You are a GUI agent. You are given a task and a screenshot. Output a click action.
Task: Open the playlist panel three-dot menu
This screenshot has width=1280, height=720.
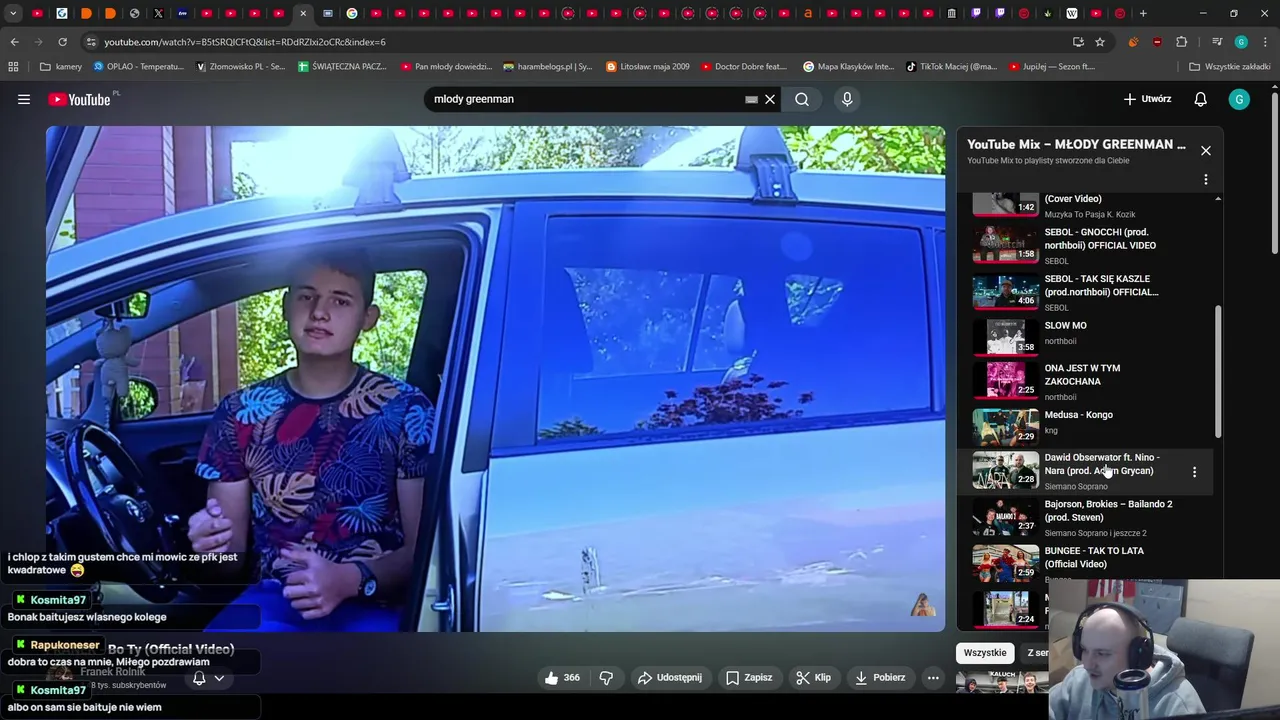click(1206, 180)
